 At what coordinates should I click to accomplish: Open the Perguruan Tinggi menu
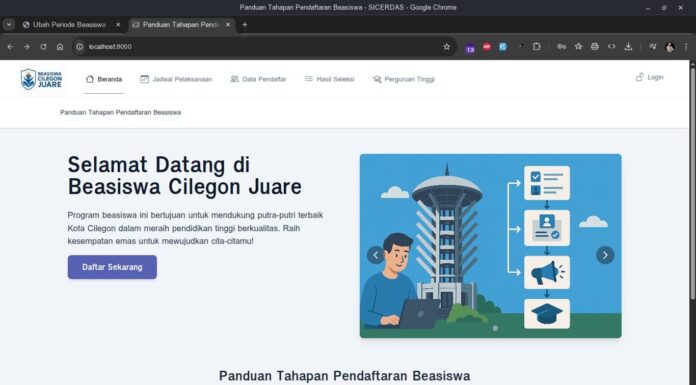pyautogui.click(x=403, y=79)
